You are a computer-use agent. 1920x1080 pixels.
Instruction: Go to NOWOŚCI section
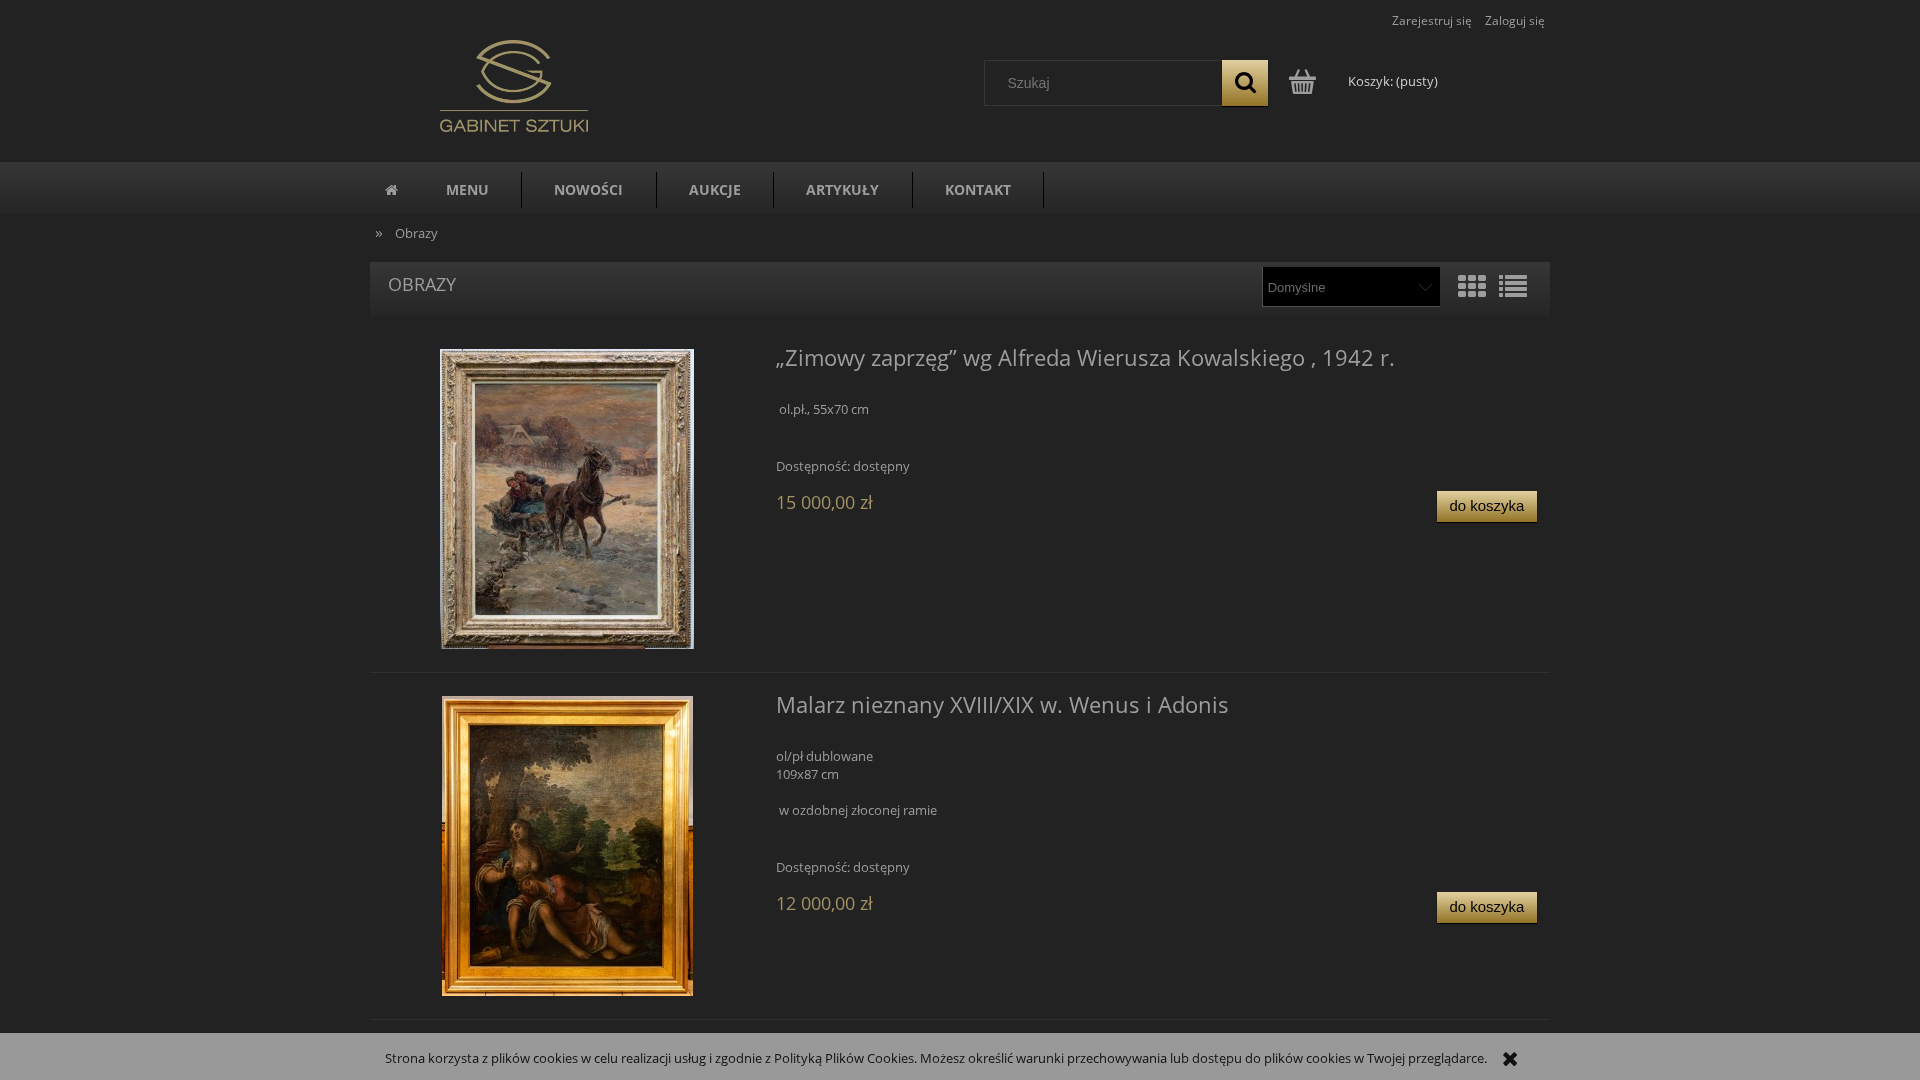[588, 190]
